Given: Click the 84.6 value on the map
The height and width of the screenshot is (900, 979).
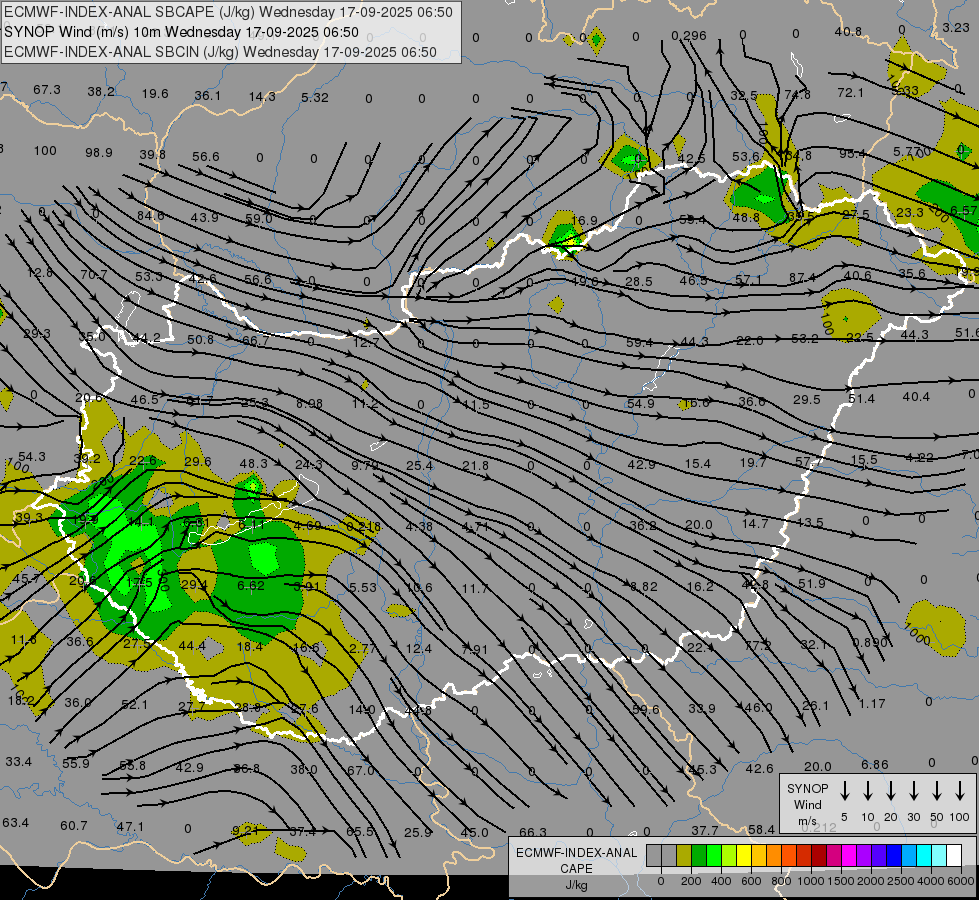Looking at the screenshot, I should pos(150,215).
